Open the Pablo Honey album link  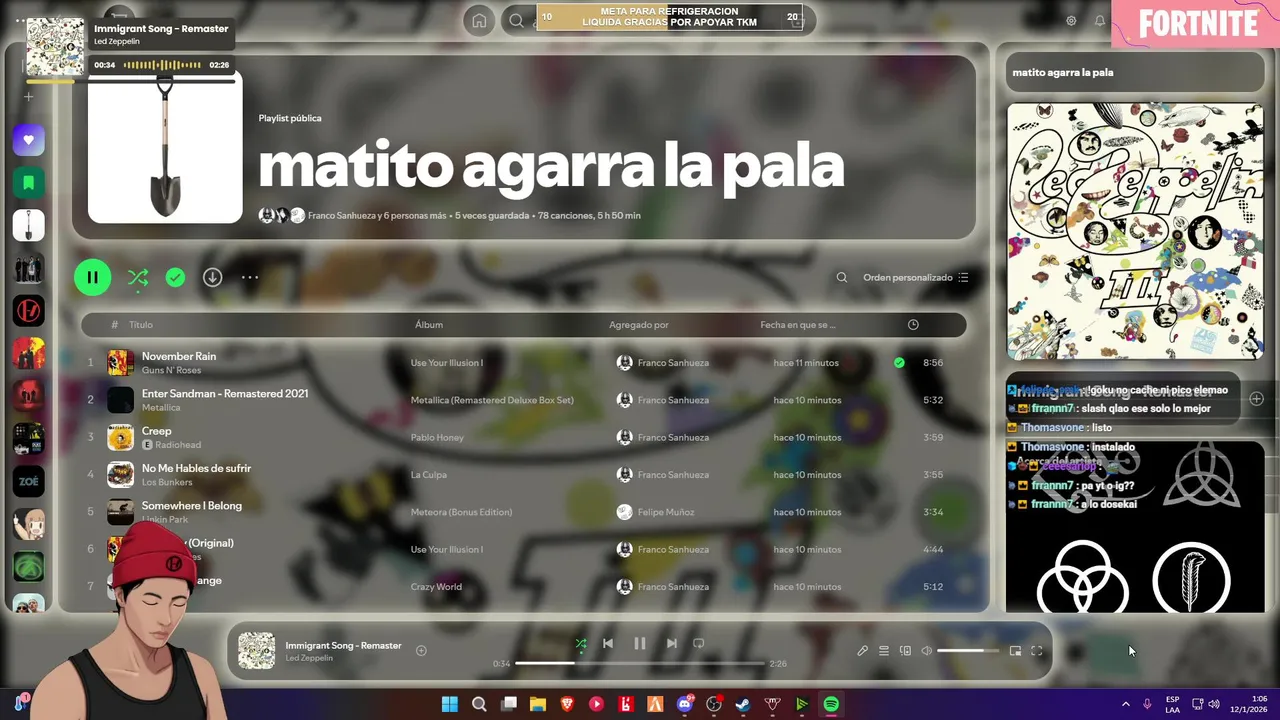coord(437,437)
